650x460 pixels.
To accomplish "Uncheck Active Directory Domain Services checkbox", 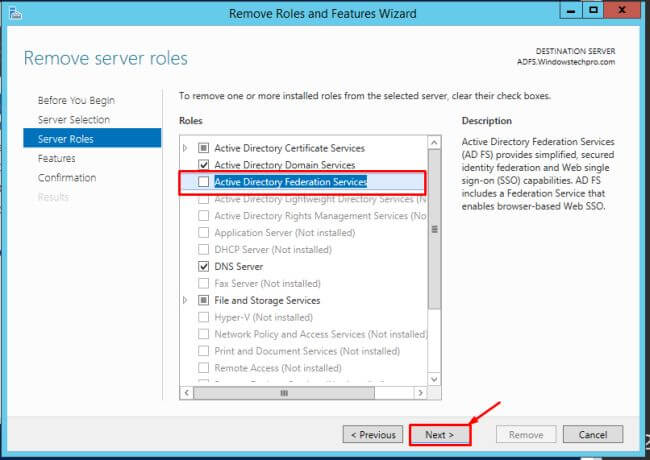I will (203, 165).
